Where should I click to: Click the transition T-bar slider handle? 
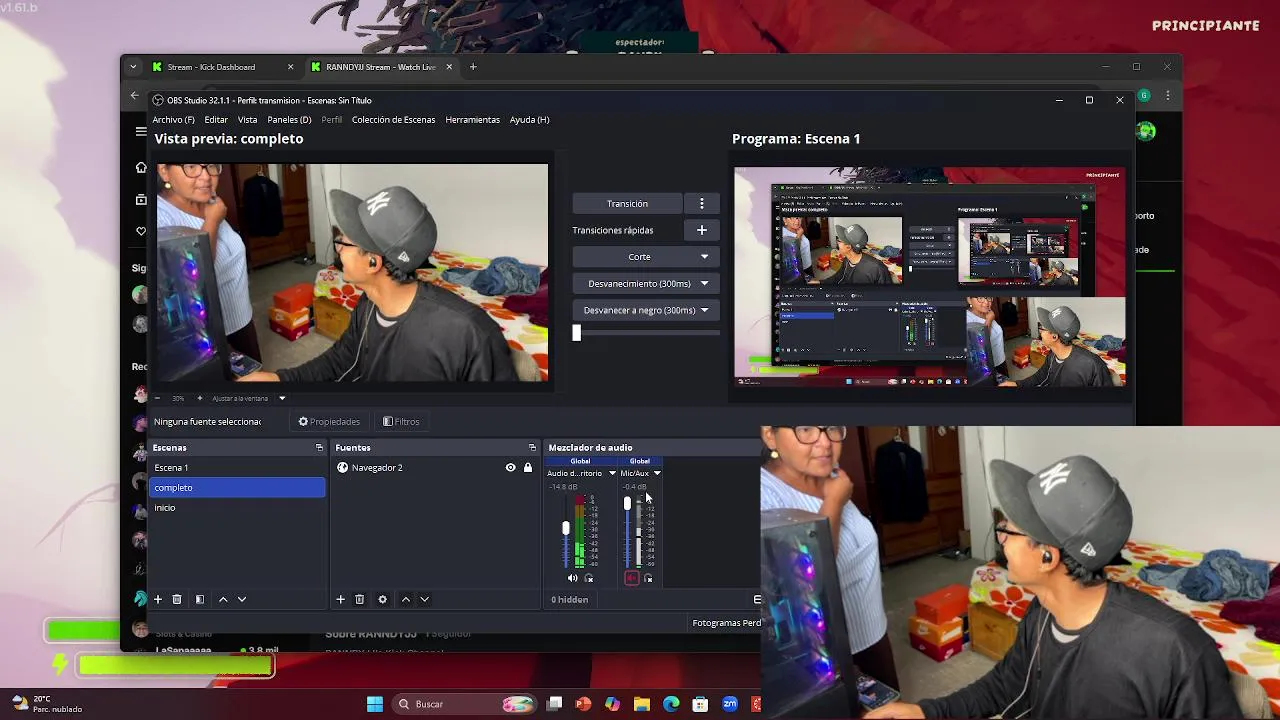pyautogui.click(x=576, y=333)
